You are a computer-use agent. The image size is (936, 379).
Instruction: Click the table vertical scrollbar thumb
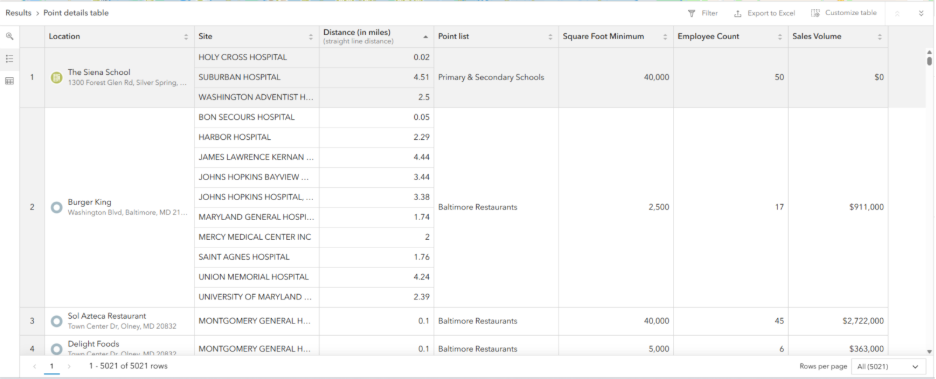(929, 60)
